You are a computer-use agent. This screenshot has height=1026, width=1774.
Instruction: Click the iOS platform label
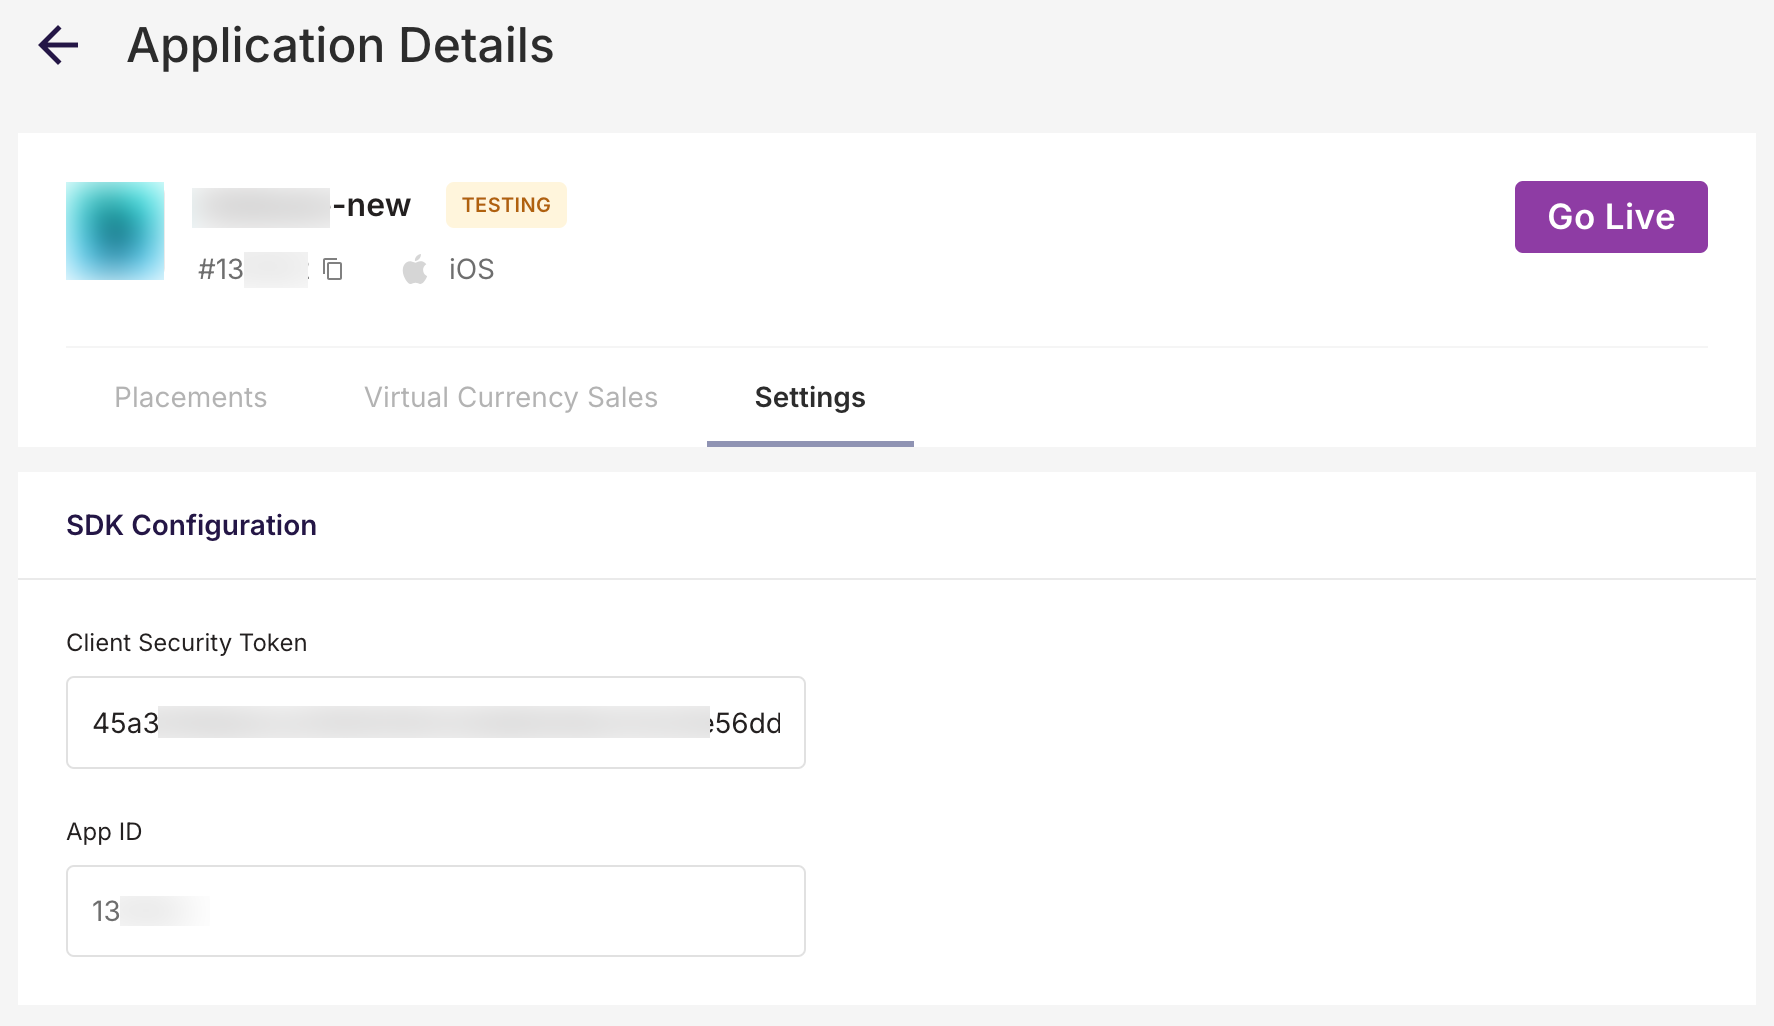(x=471, y=269)
